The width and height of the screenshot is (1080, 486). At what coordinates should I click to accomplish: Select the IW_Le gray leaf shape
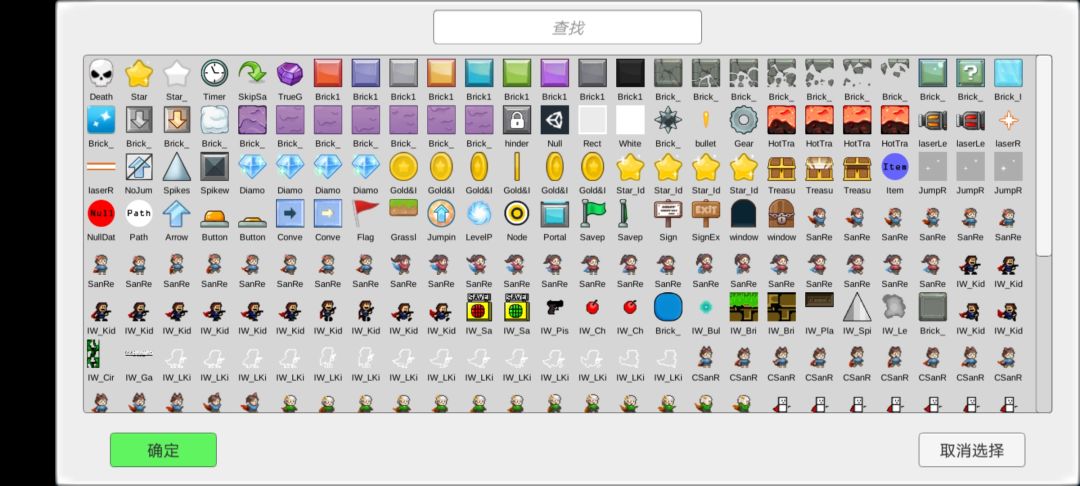point(895,307)
